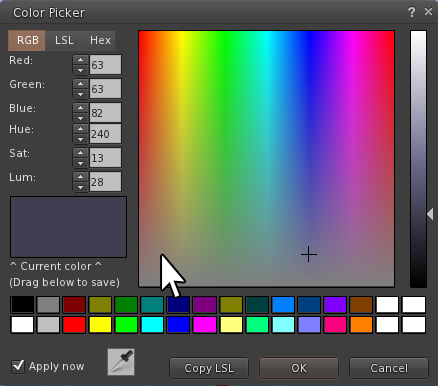This screenshot has width=438, height=386.
Task: Click the Copy LSL button
Action: click(x=209, y=368)
